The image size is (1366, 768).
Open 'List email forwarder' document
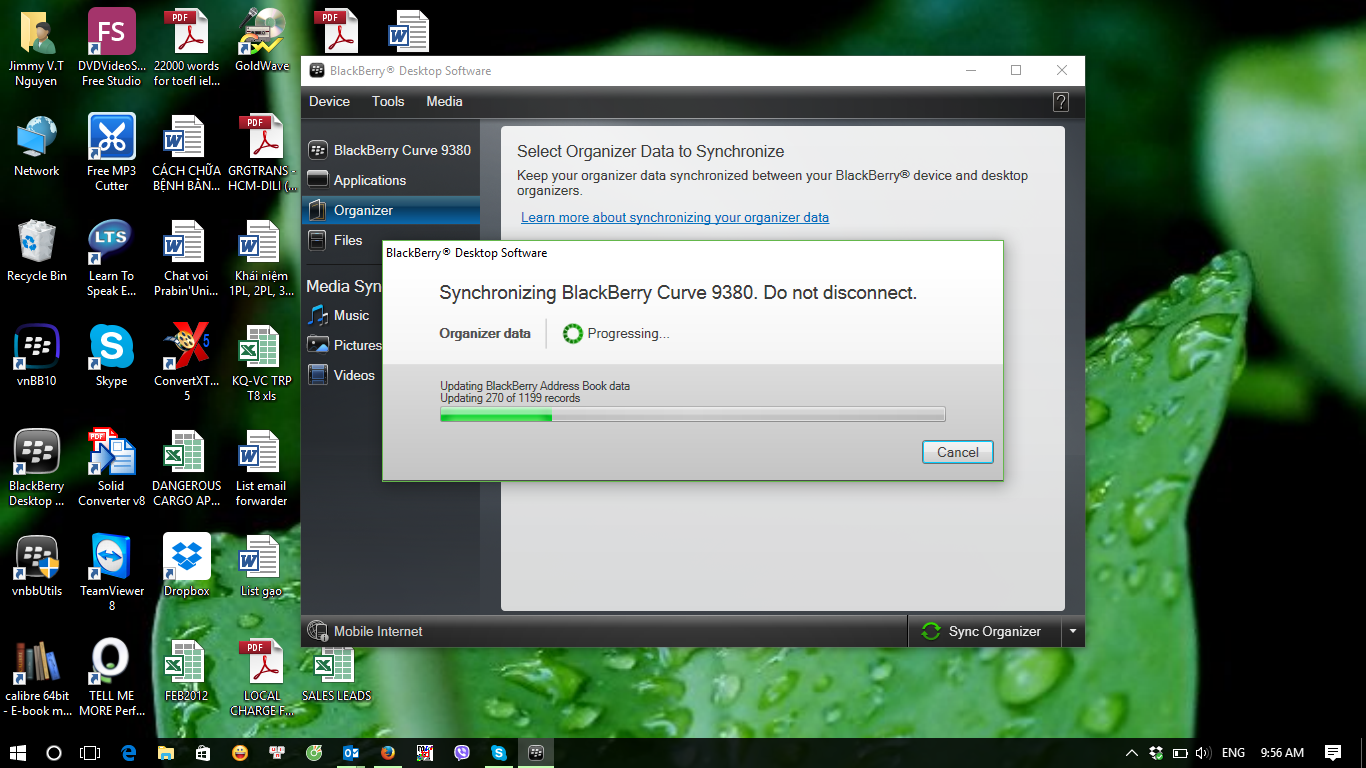pos(262,467)
